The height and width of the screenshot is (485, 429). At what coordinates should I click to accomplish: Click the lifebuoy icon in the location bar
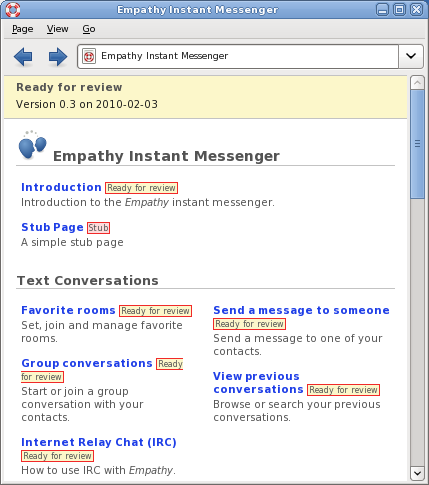click(89, 56)
